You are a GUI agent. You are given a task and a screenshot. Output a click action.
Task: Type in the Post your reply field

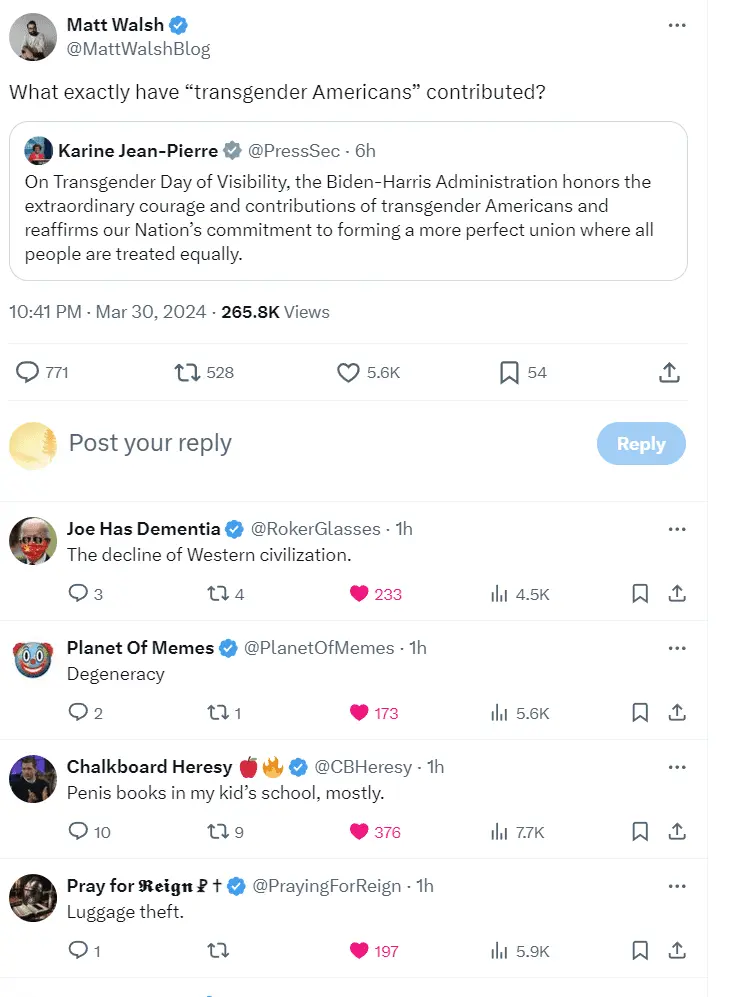[300, 444]
